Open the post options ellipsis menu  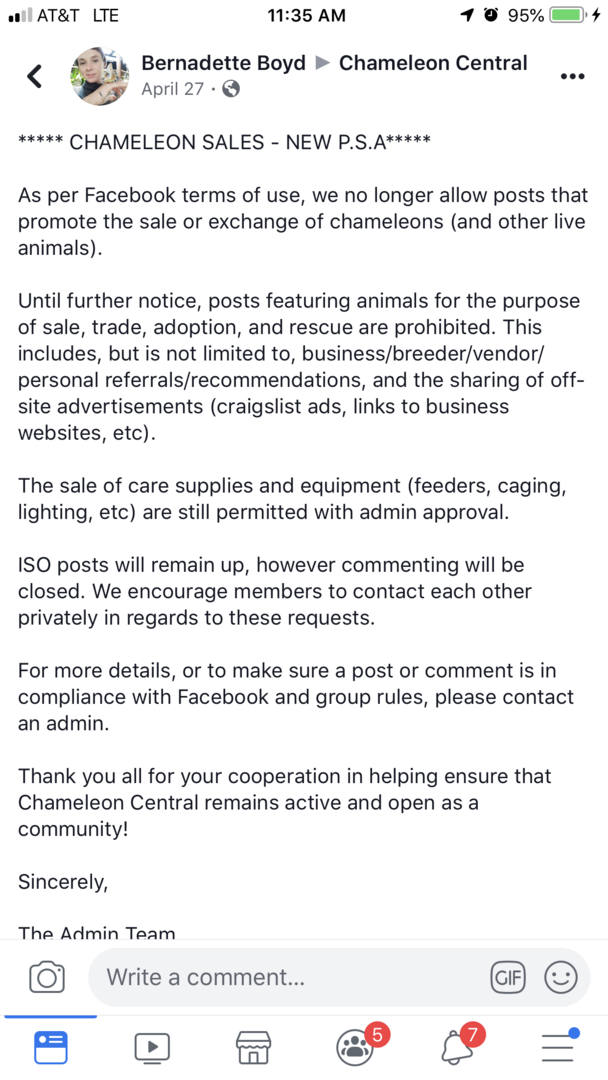point(572,76)
